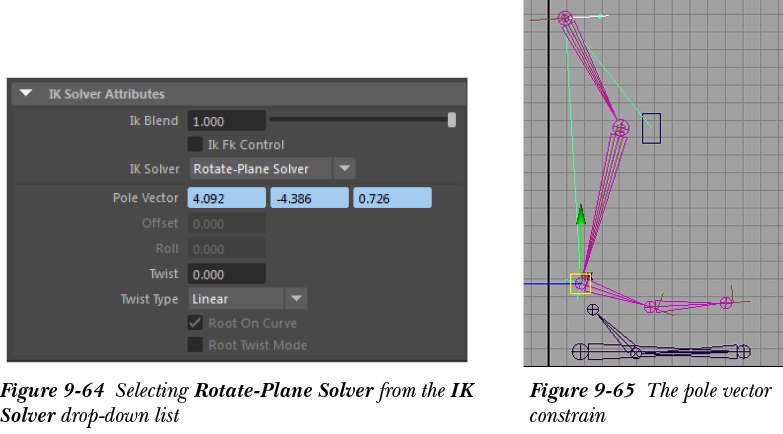
Task: Select the toe joint at foot tip
Action: [x=726, y=302]
